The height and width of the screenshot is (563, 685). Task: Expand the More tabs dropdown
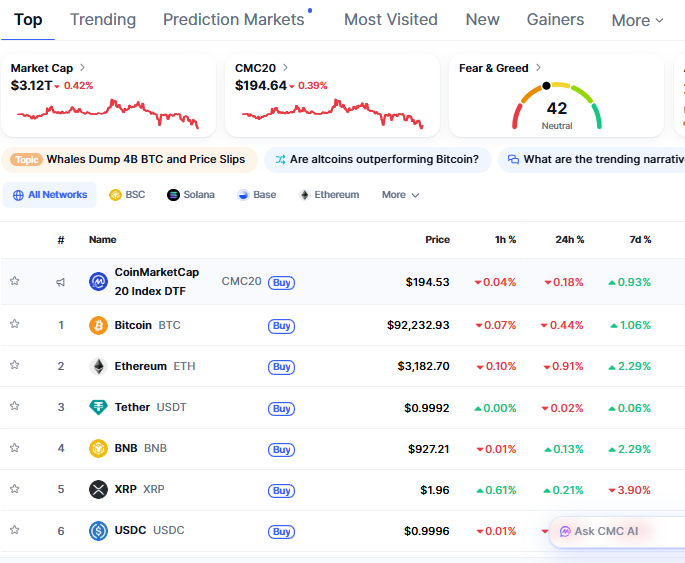tap(637, 20)
